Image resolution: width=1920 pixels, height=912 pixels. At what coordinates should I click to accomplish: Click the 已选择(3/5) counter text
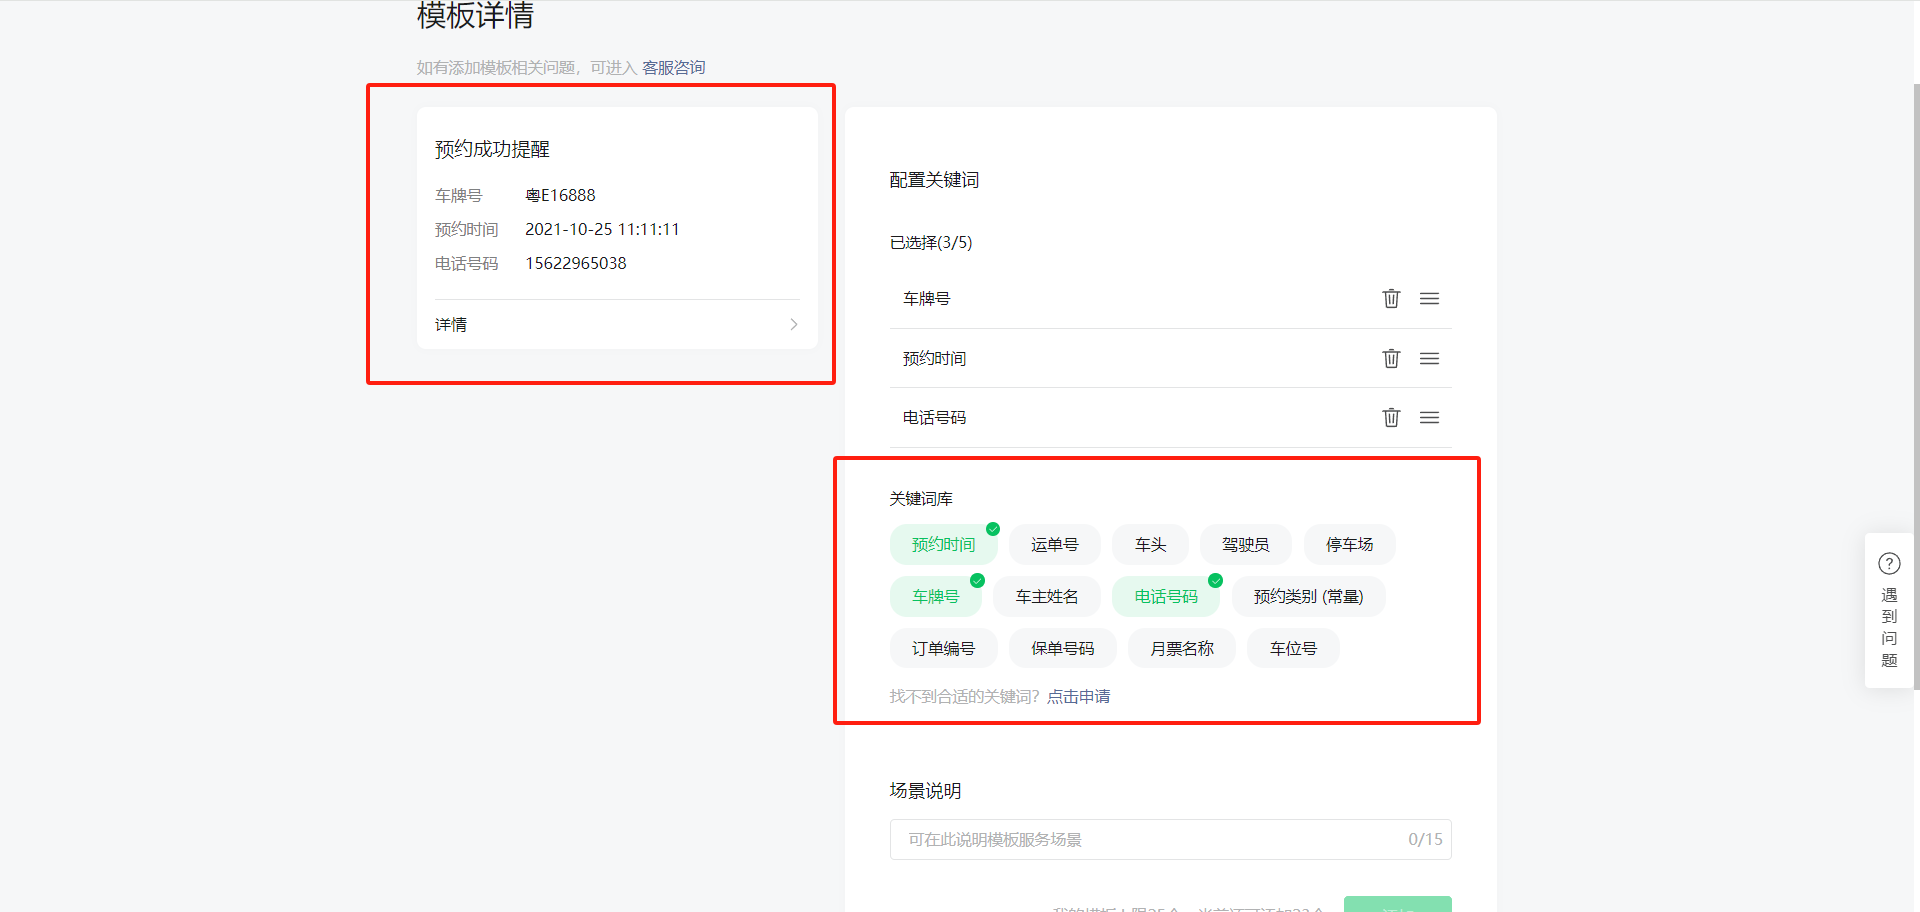point(931,243)
